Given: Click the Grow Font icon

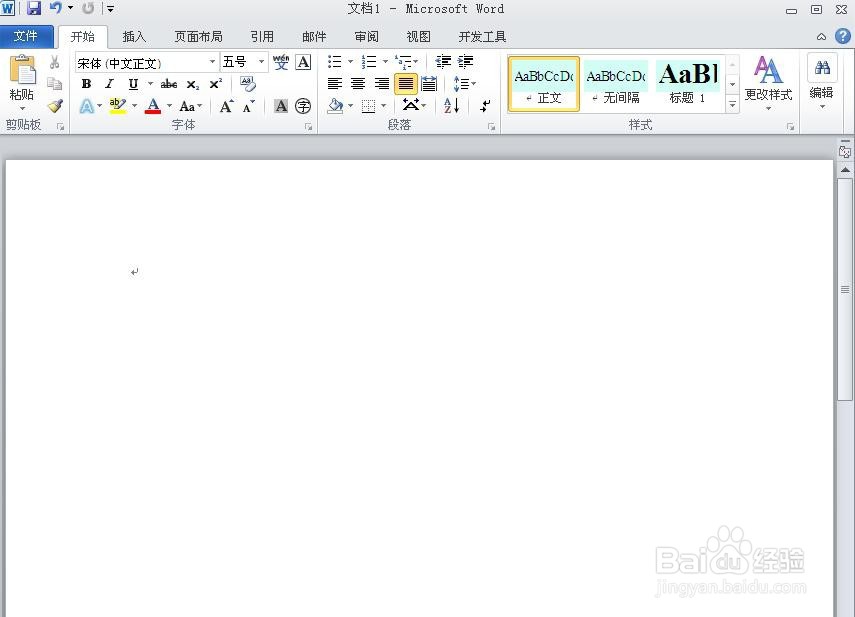Looking at the screenshot, I should point(226,106).
